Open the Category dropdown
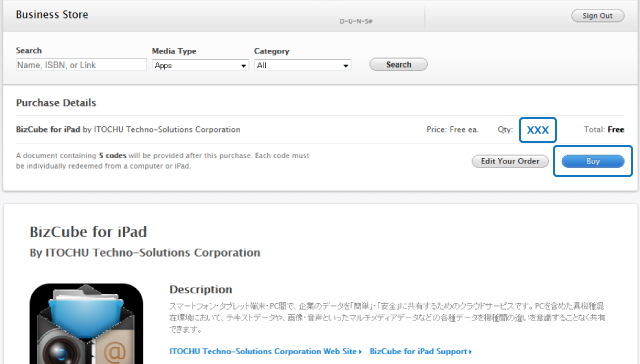 302,65
